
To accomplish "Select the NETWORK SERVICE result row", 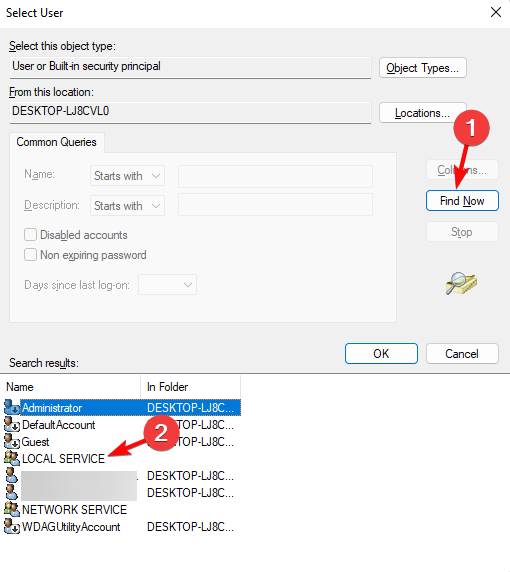I will click(122, 510).
